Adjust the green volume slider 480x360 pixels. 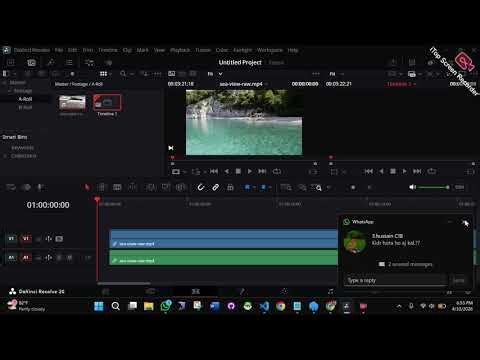tap(434, 187)
